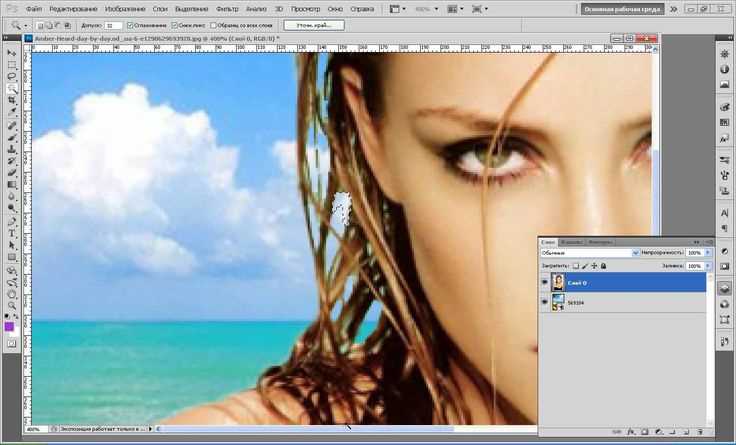736x445 pixels.
Task: Select the Lasso tool
Action: (12, 76)
